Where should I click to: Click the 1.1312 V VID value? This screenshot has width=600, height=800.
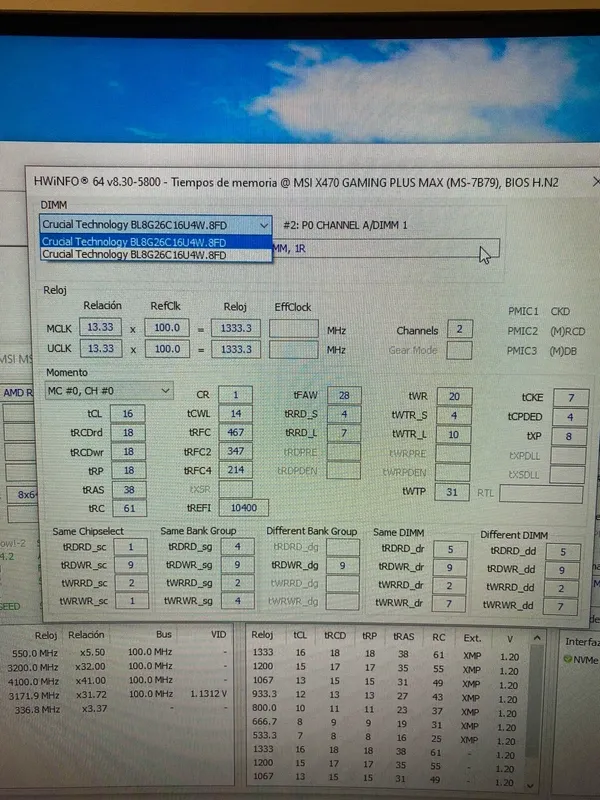(x=208, y=694)
